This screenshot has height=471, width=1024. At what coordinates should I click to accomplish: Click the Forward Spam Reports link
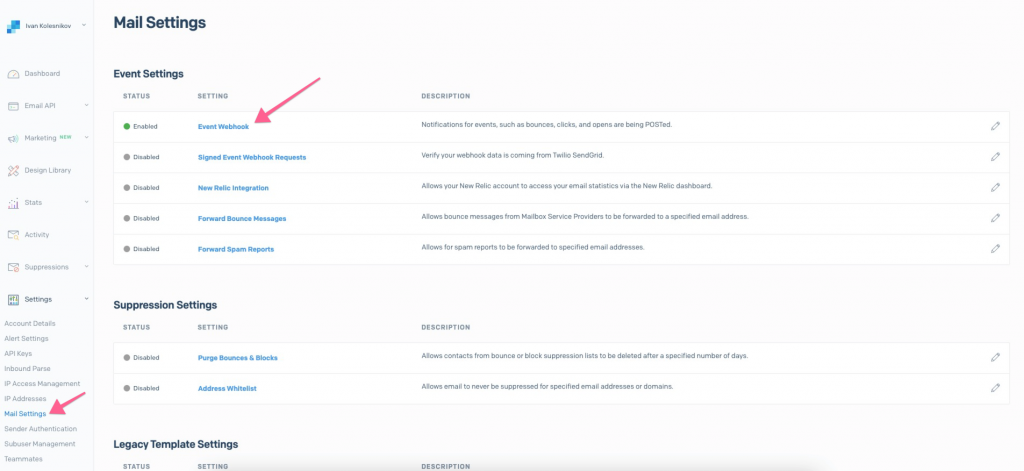pos(235,249)
